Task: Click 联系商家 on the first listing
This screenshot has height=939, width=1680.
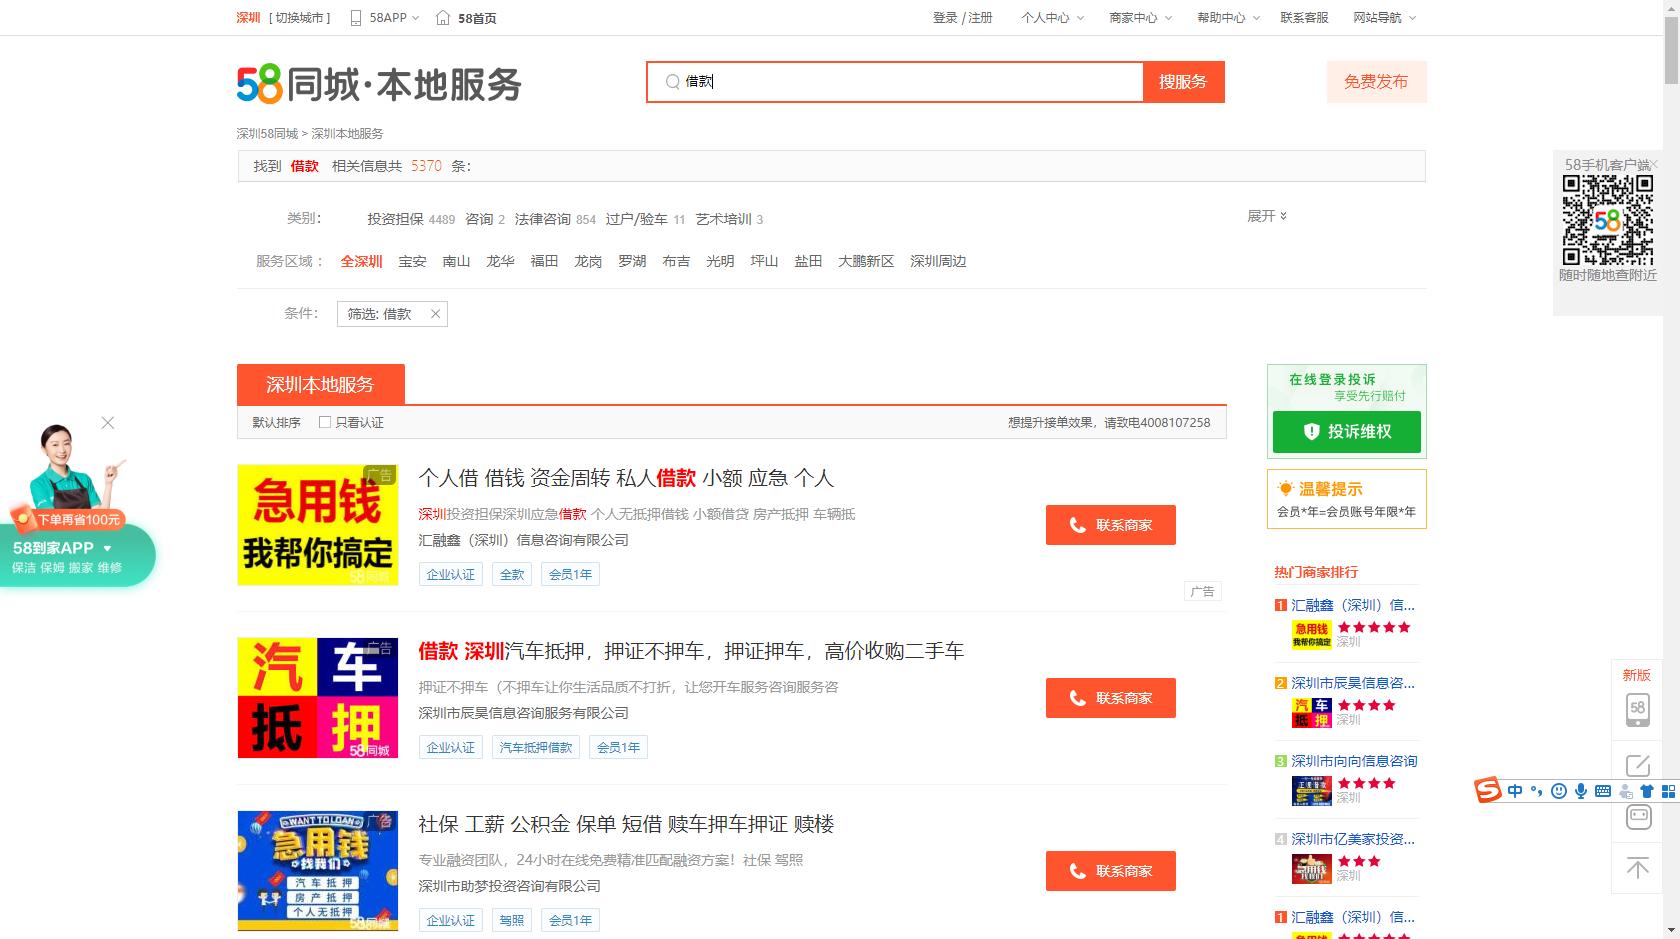Action: click(1110, 524)
